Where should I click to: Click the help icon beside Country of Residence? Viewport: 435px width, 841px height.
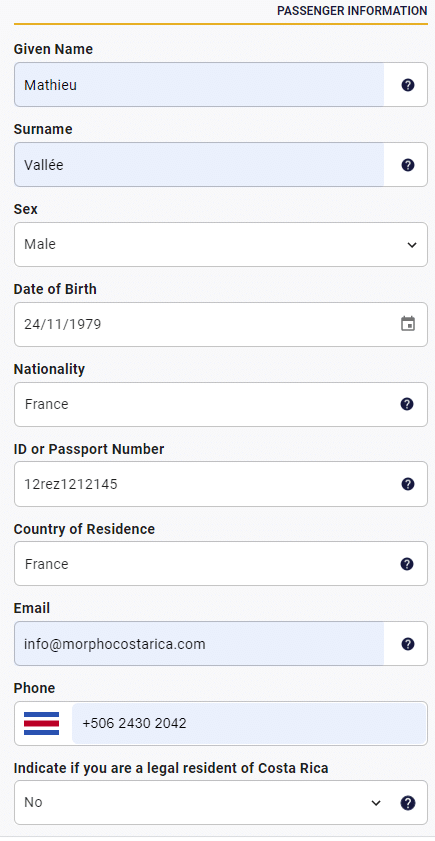[x=407, y=564]
